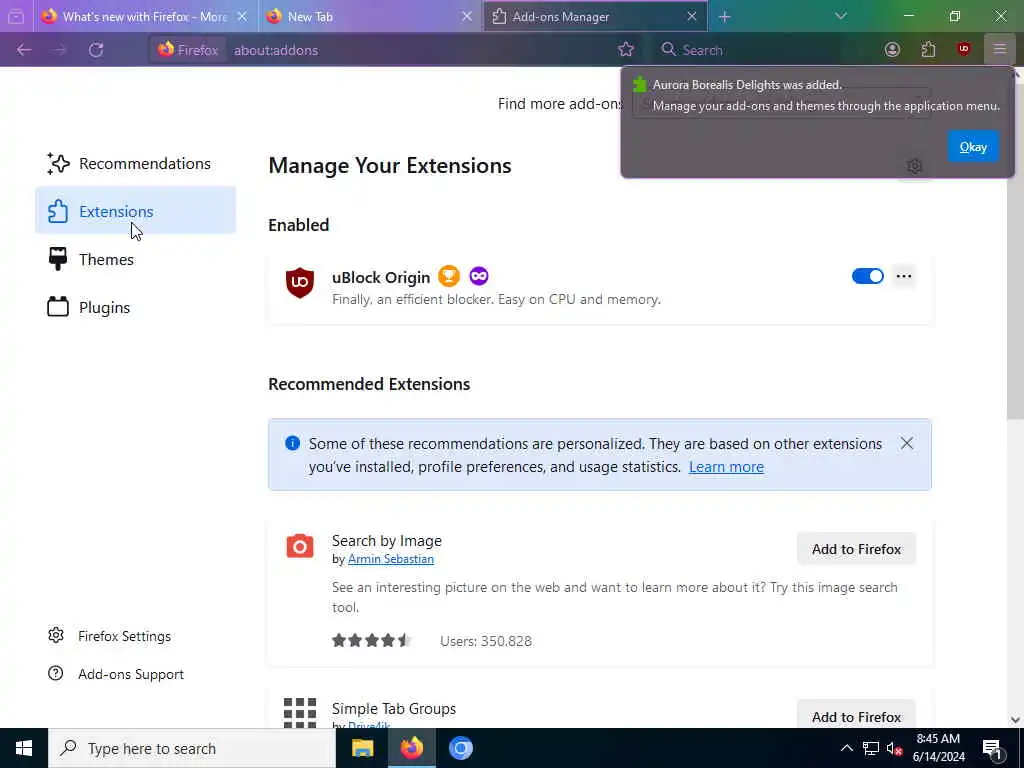The image size is (1024, 768).
Task: Open the muted volume tray icon
Action: tap(895, 748)
